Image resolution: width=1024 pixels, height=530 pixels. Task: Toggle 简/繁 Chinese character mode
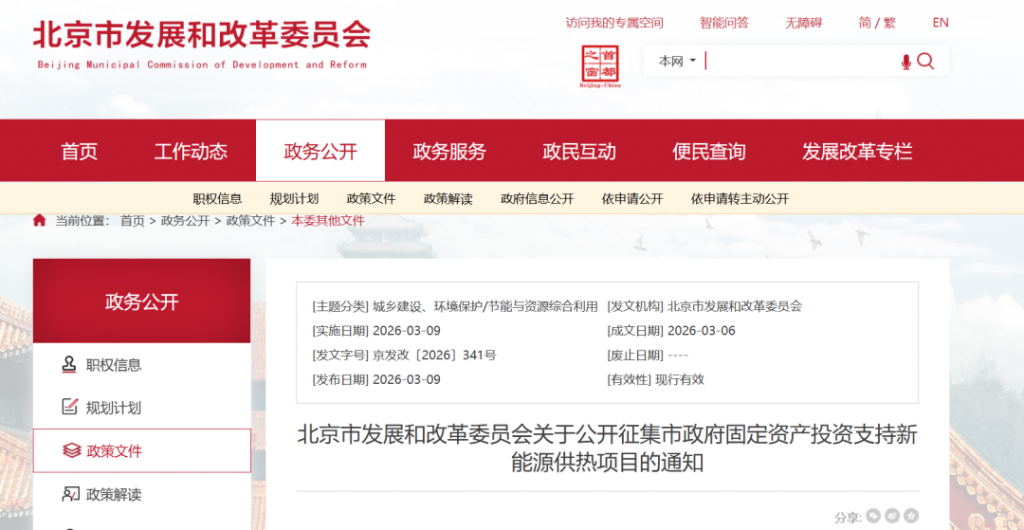pyautogui.click(x=877, y=23)
